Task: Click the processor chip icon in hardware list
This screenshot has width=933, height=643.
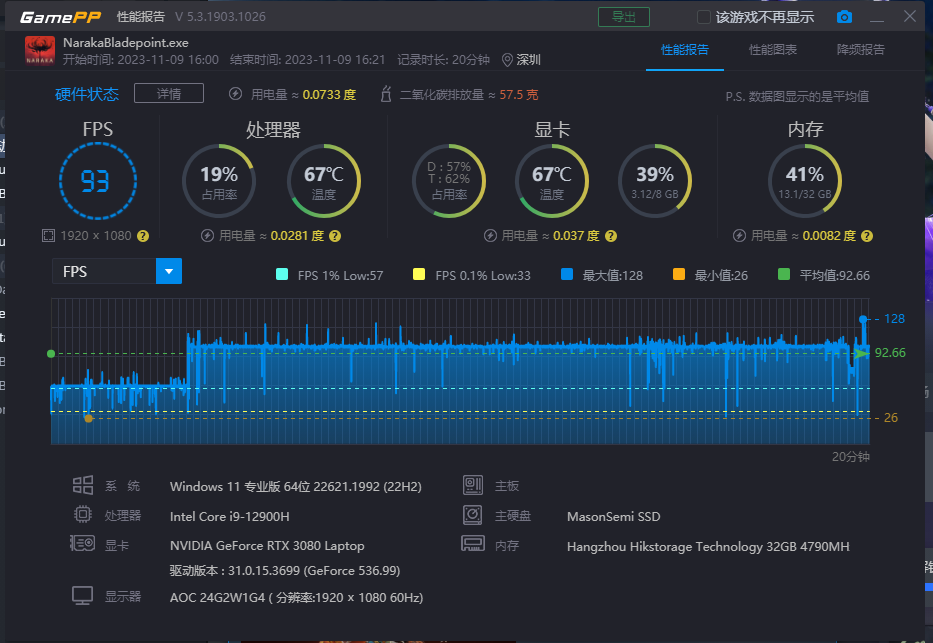Action: (83, 514)
